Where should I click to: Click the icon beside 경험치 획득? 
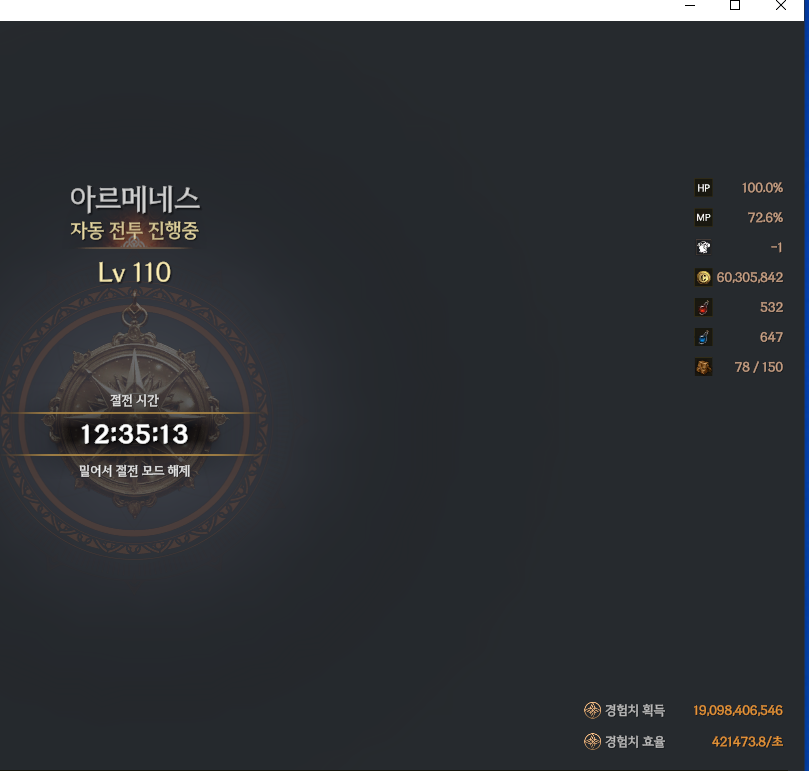point(592,711)
